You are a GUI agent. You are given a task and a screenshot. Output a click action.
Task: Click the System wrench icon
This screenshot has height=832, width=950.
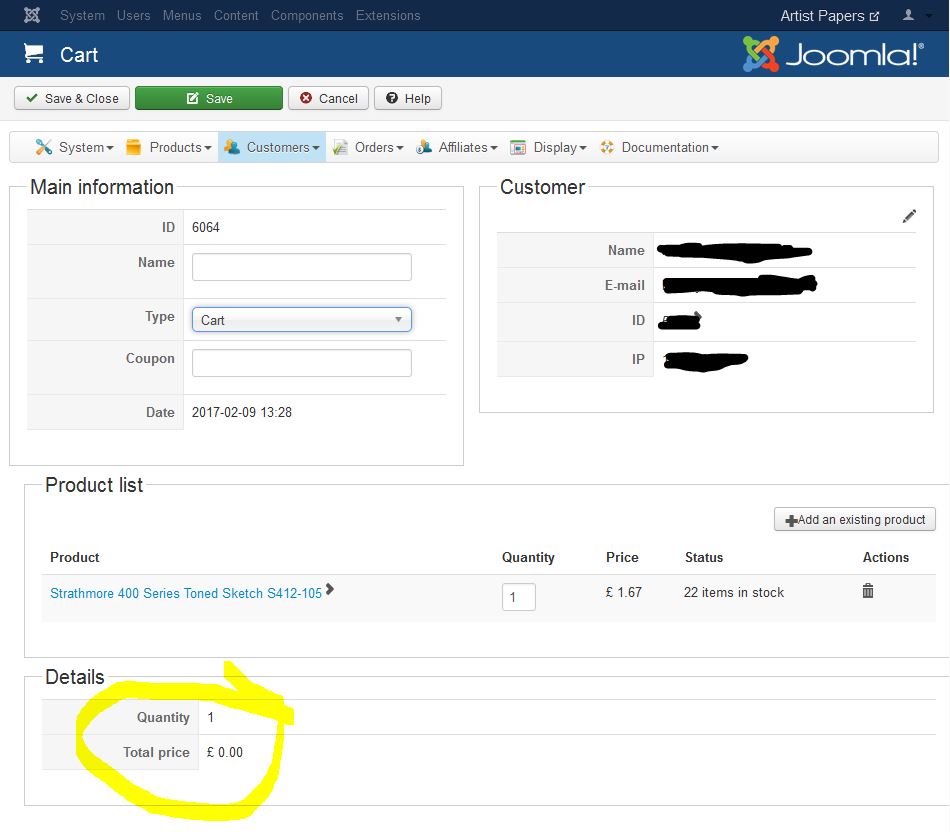(43, 147)
